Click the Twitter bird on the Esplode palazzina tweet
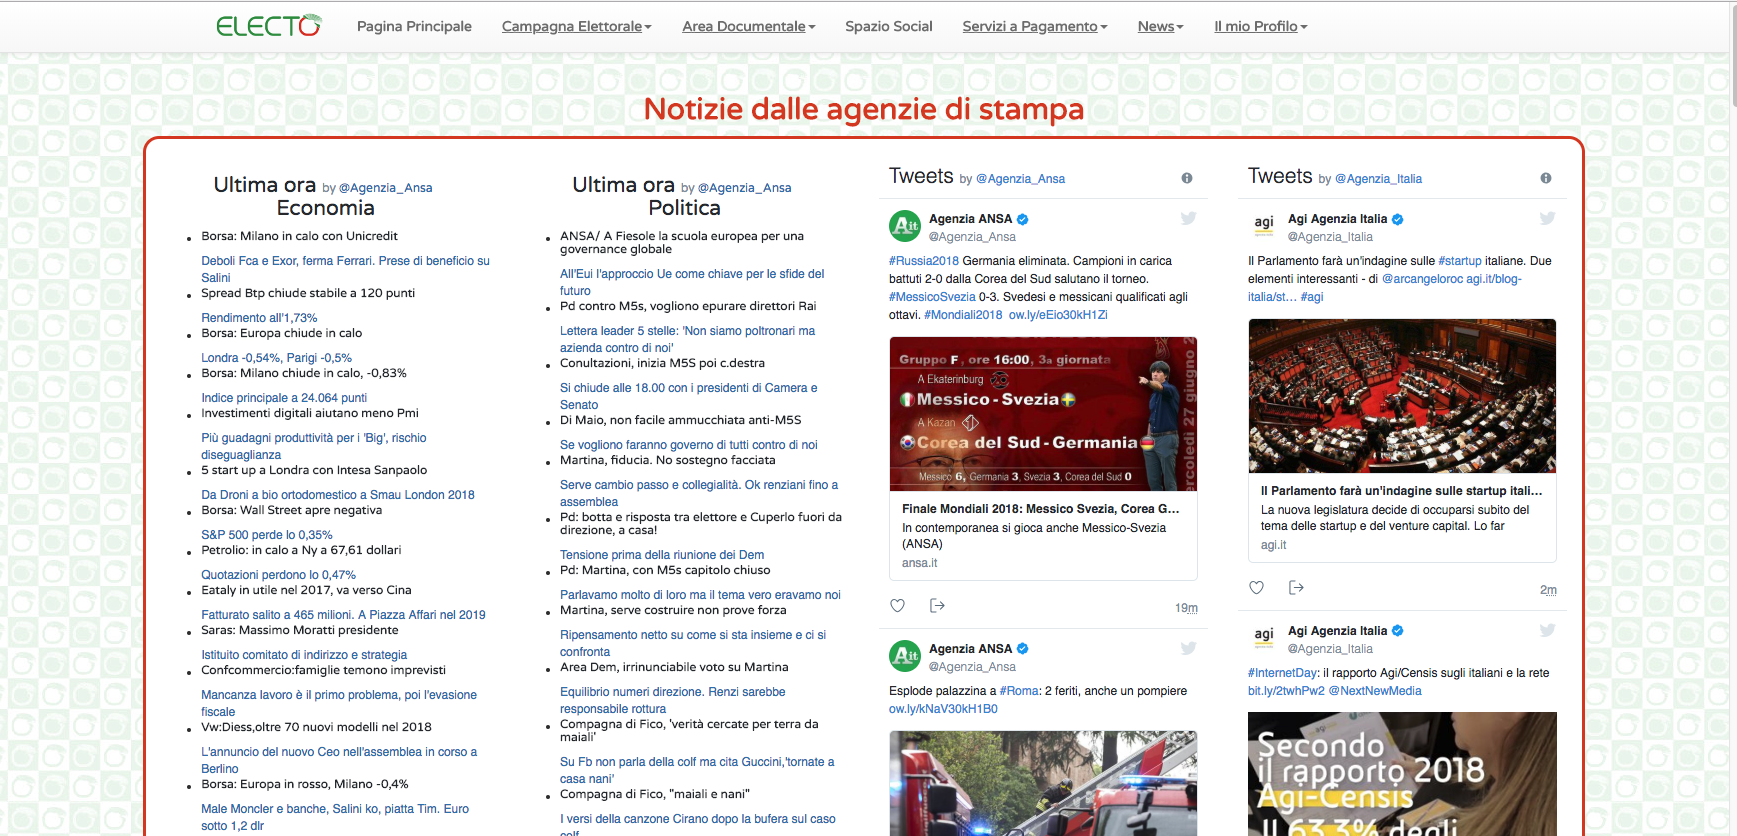 pos(1188,648)
